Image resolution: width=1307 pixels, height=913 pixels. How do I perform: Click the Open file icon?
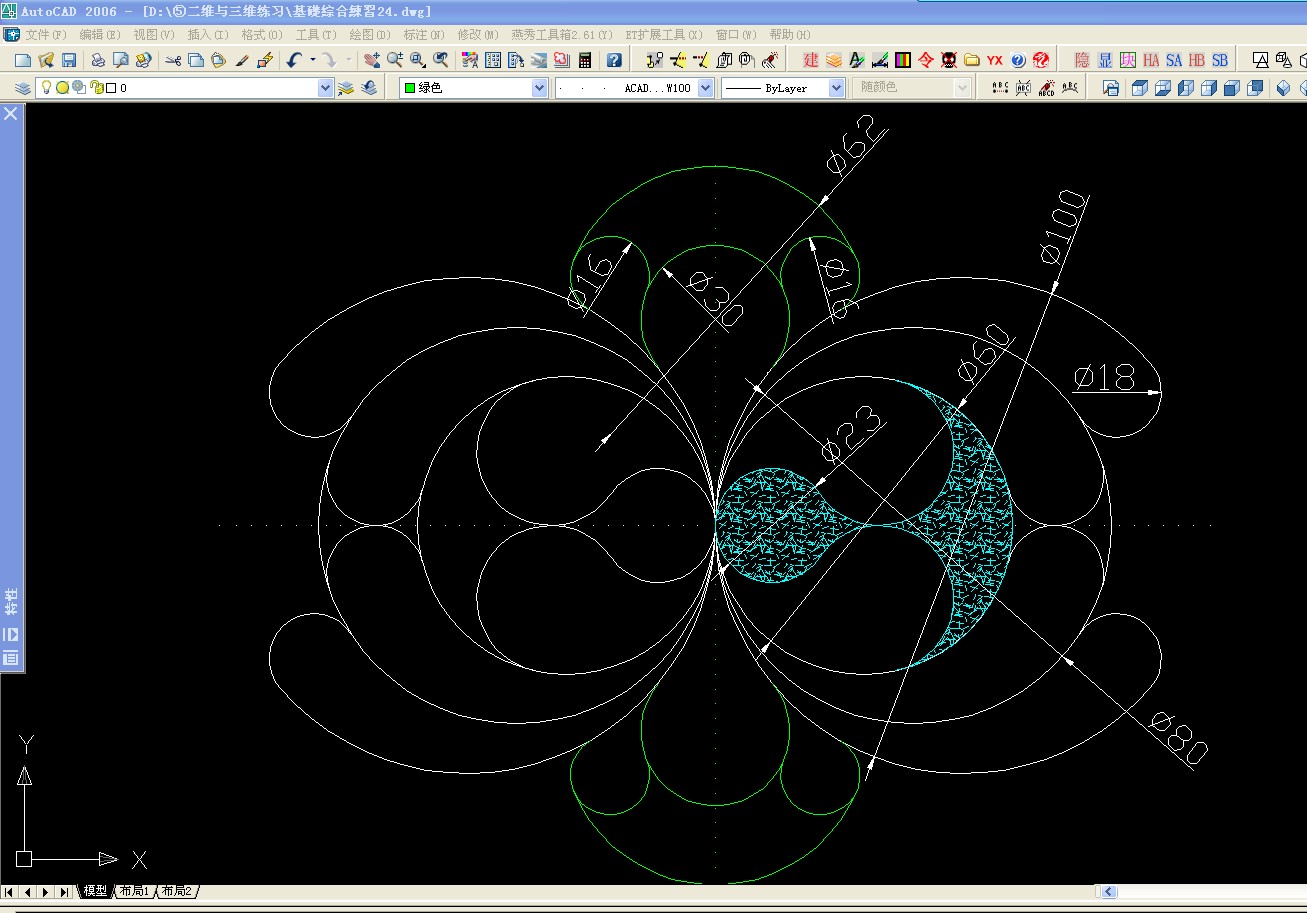point(46,60)
